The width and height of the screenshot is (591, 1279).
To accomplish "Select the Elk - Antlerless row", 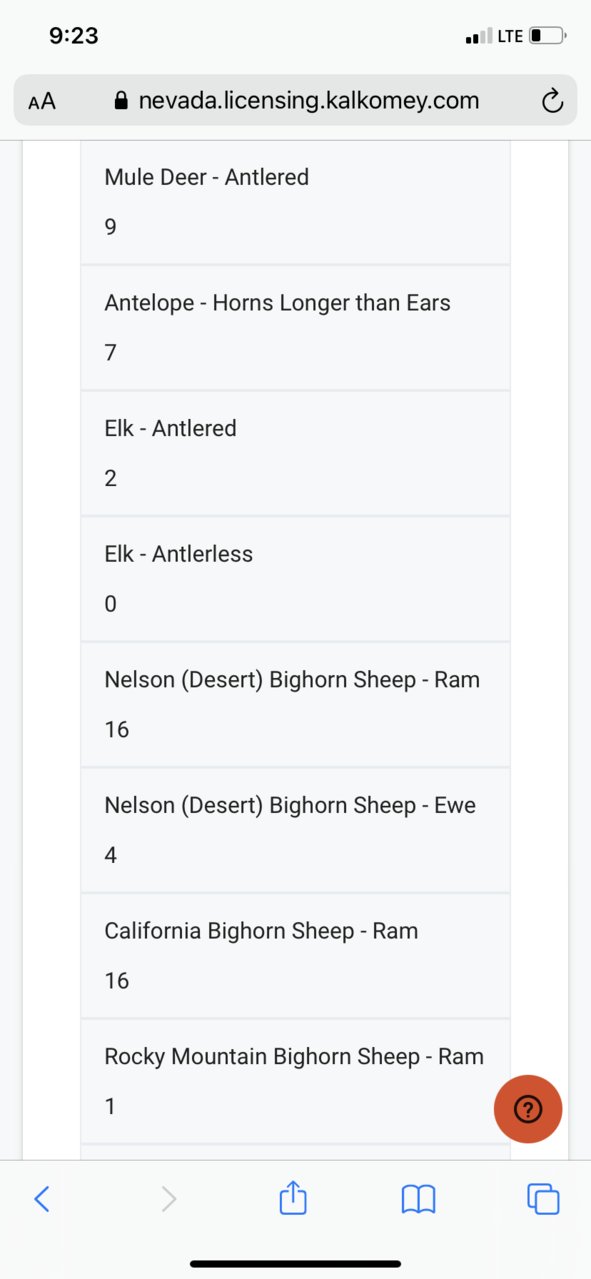I will (295, 579).
